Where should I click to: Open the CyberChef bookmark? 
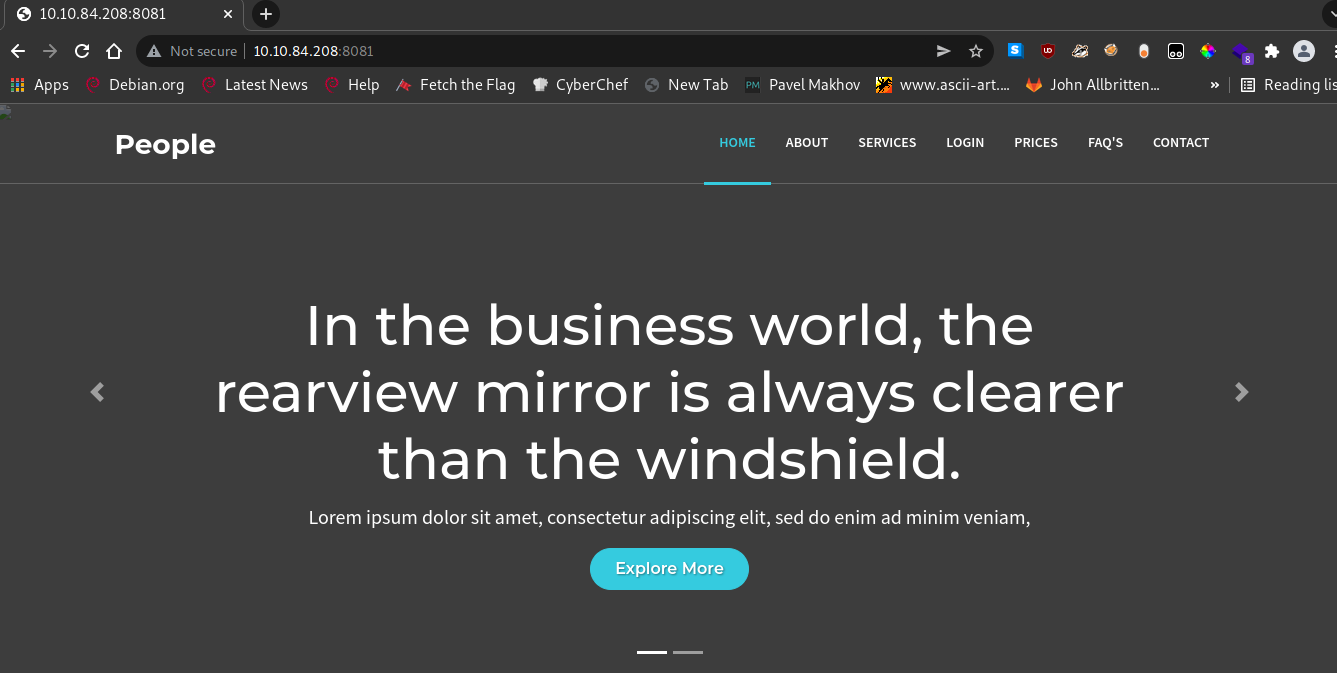pyautogui.click(x=580, y=85)
